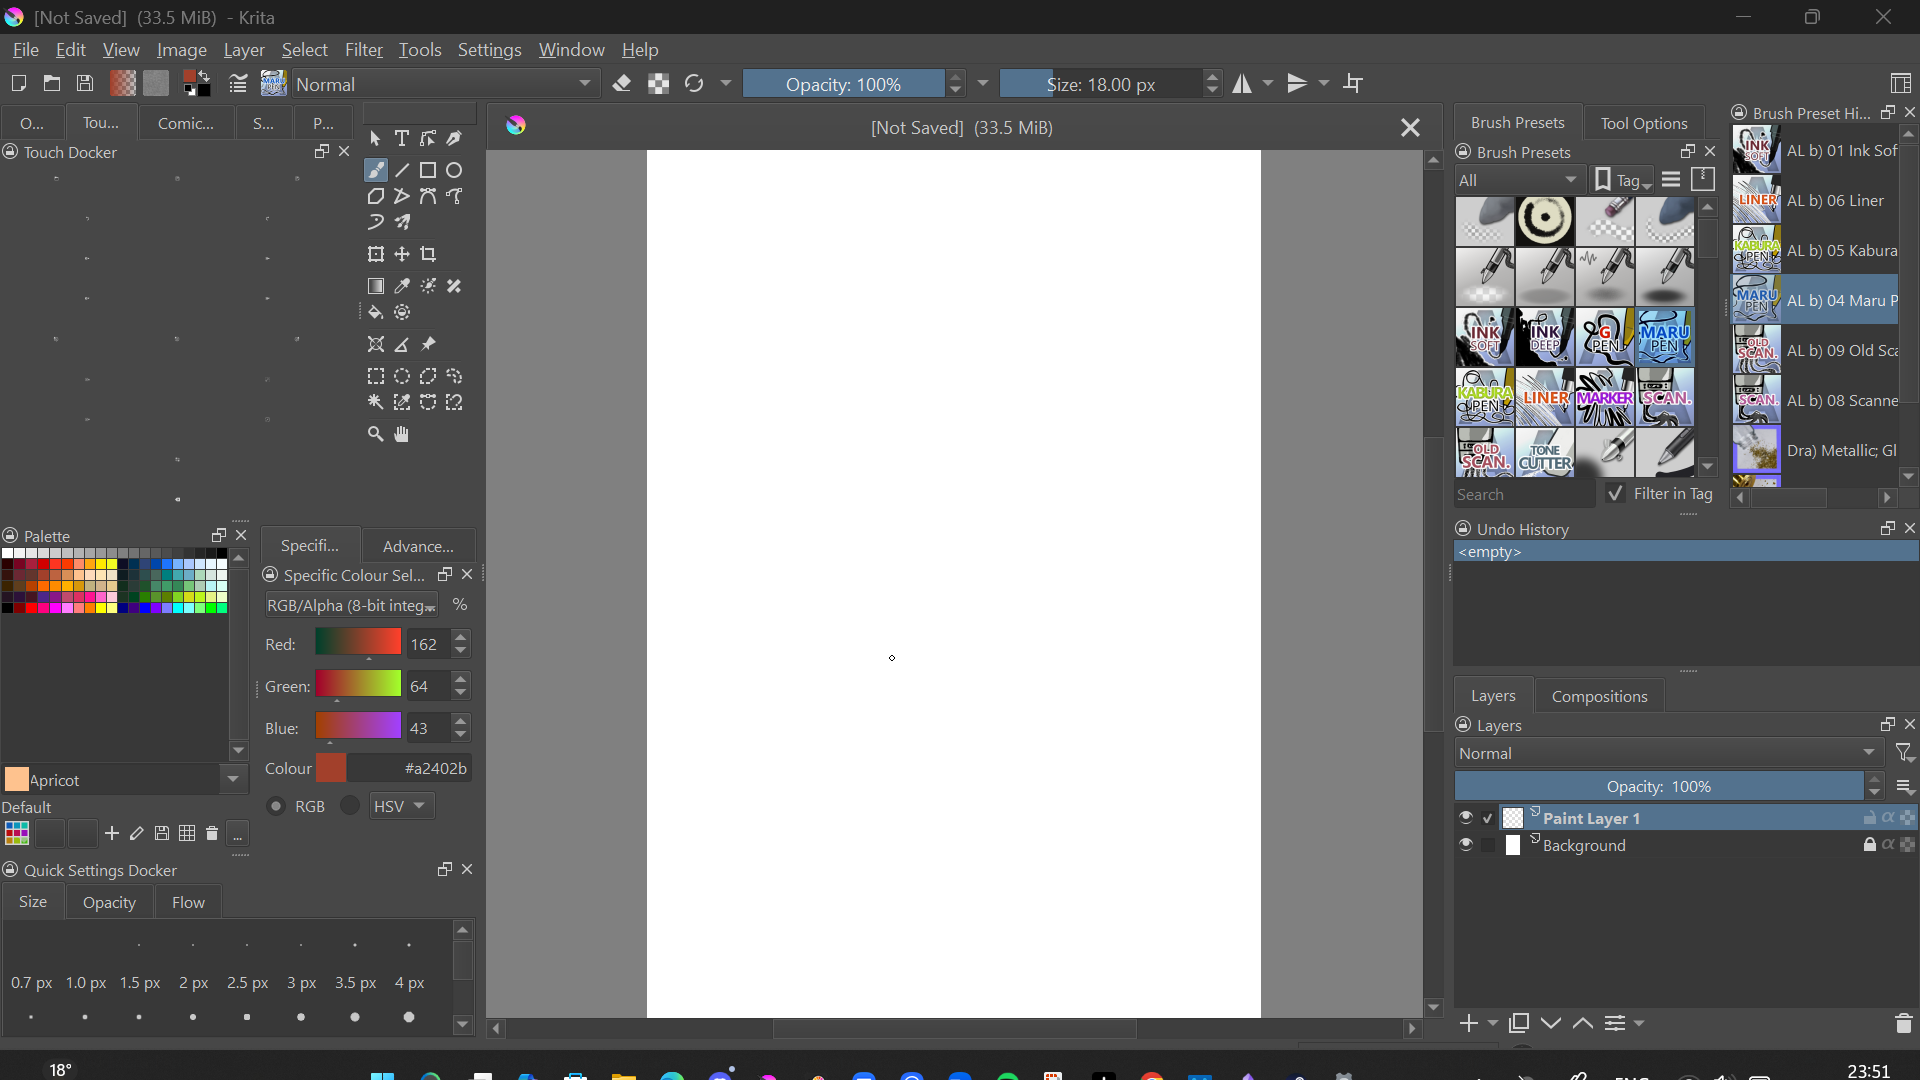This screenshot has height=1080, width=1920.
Task: Select the Text tool
Action: (402, 139)
